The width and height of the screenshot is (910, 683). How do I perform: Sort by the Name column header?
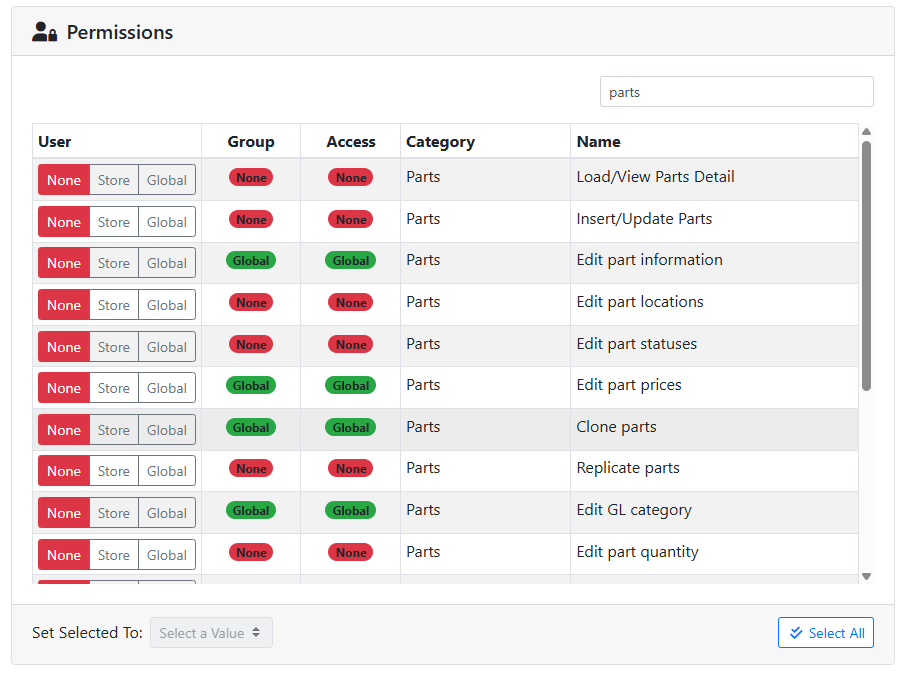pyautogui.click(x=598, y=142)
